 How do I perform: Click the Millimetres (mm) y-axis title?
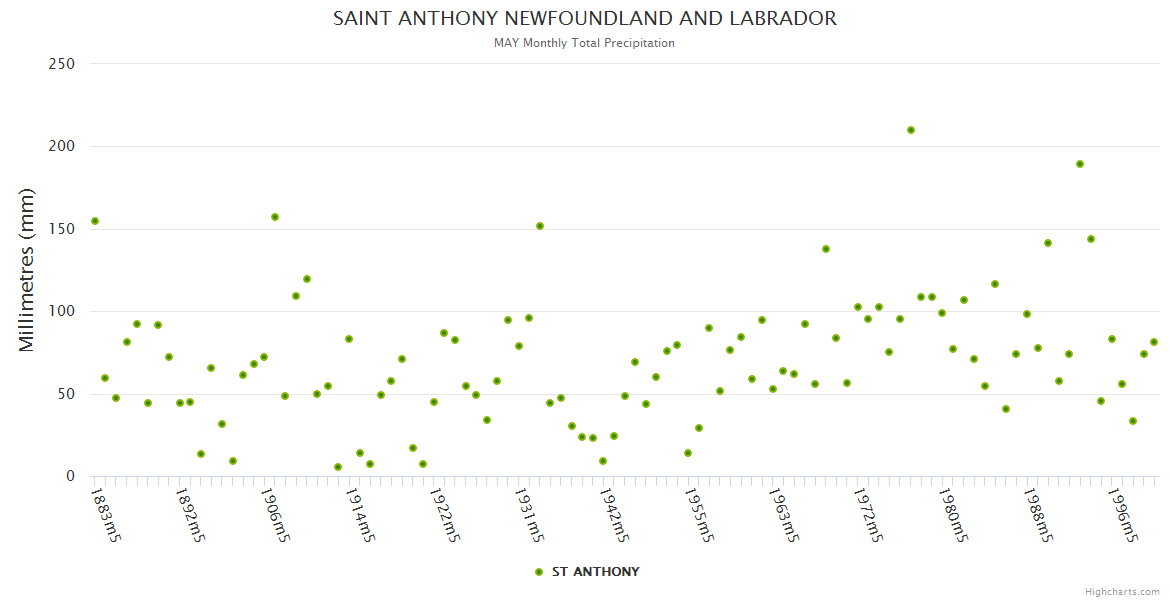click(27, 270)
